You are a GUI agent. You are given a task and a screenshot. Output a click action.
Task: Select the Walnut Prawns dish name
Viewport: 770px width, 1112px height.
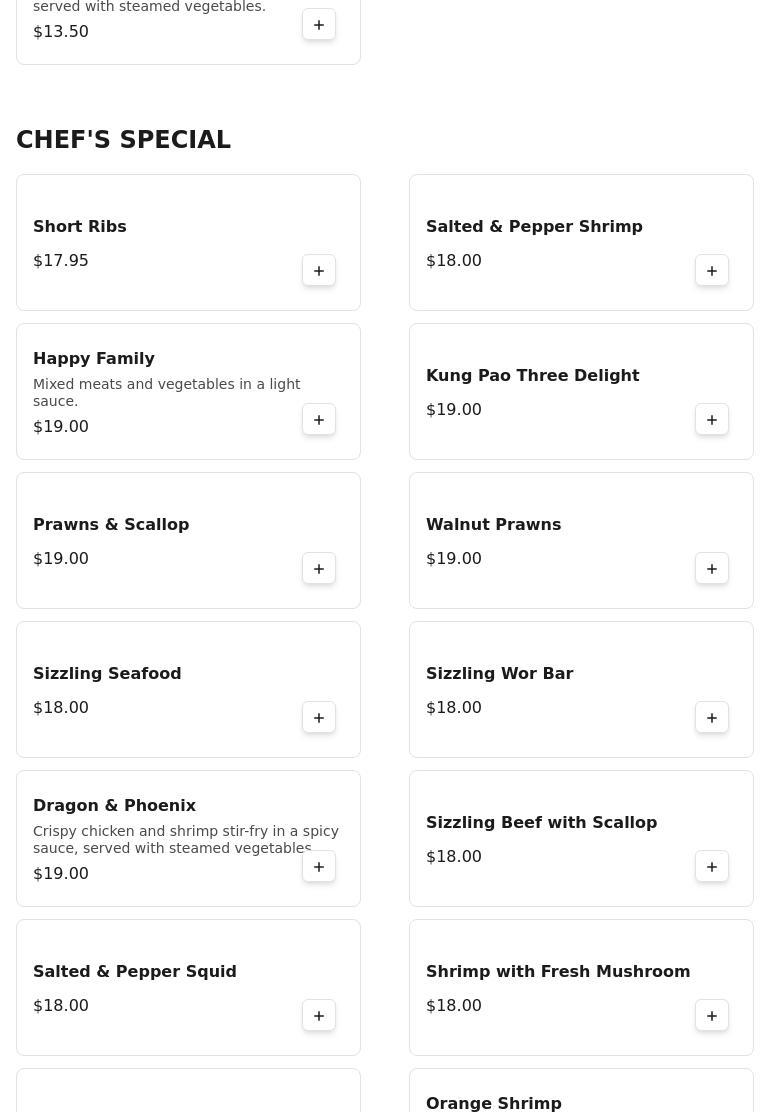click(x=493, y=525)
